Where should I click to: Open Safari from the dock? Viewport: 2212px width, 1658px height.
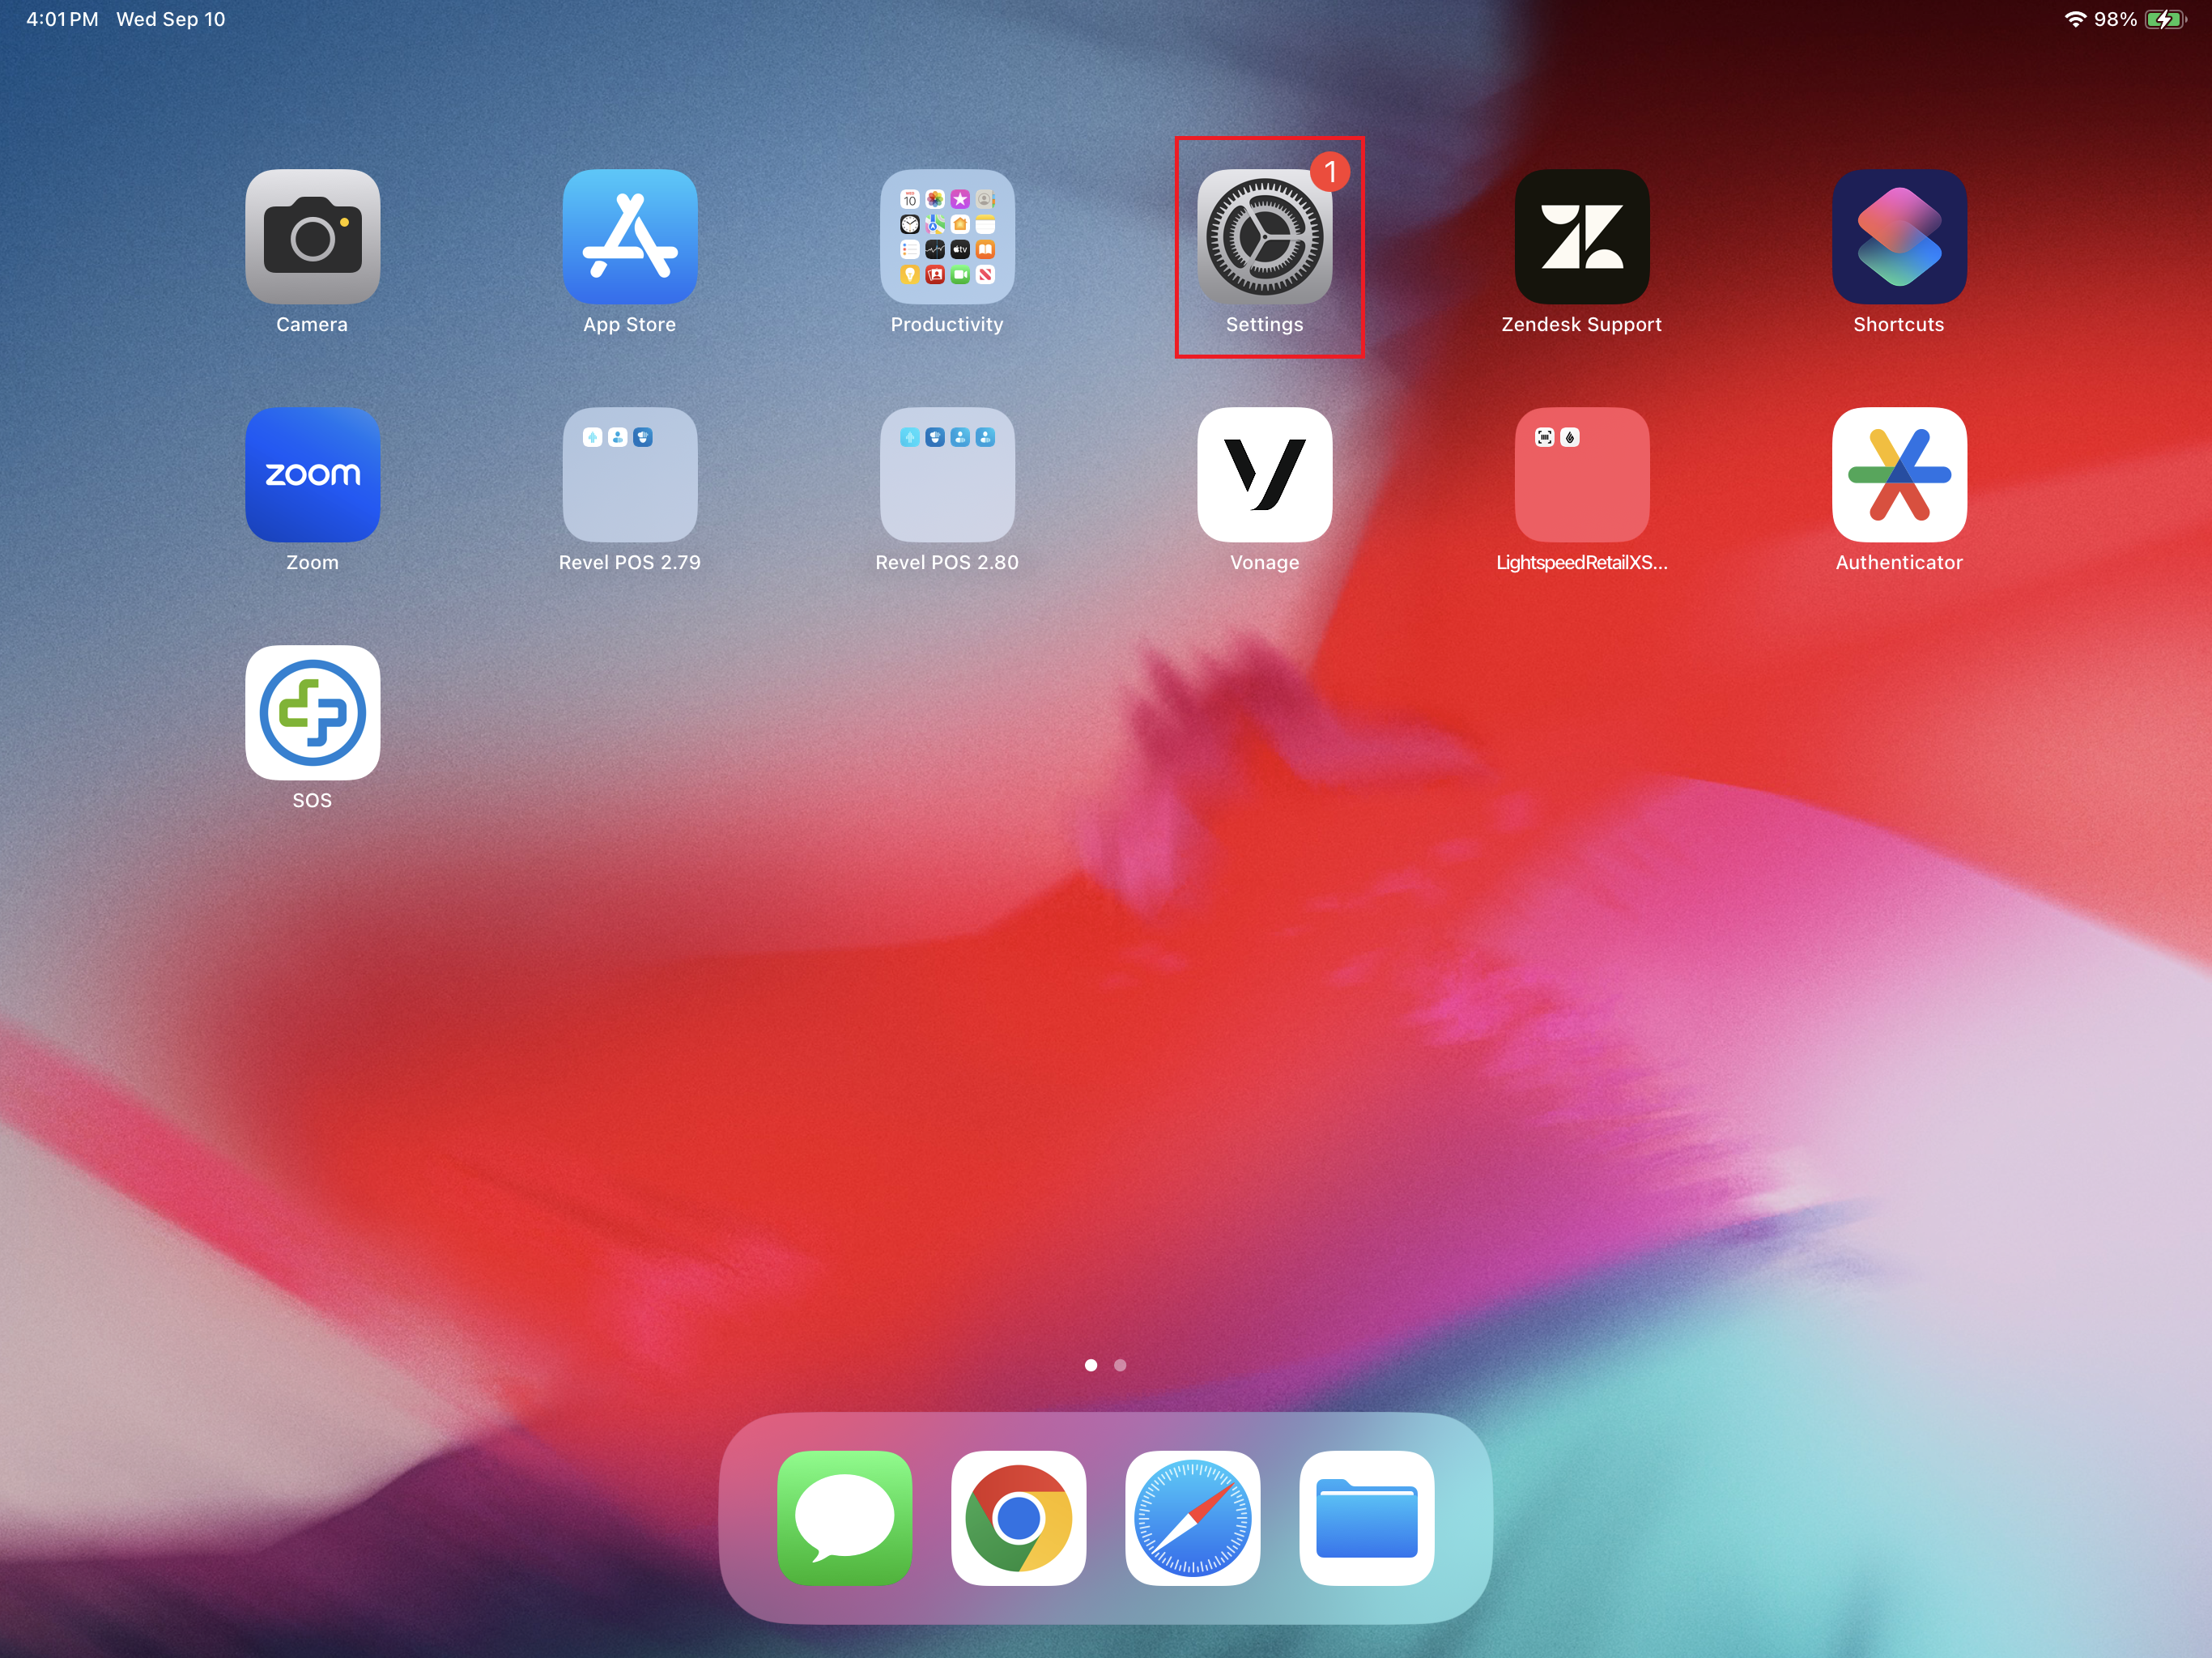coord(1193,1518)
